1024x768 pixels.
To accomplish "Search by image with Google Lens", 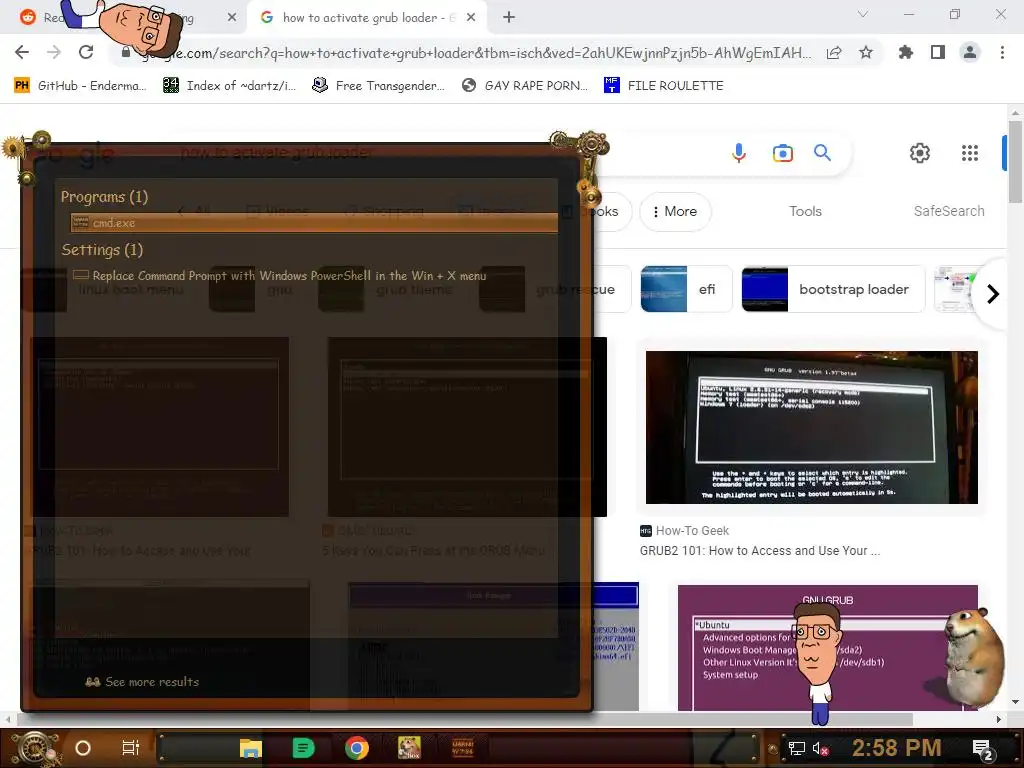I will tap(782, 153).
